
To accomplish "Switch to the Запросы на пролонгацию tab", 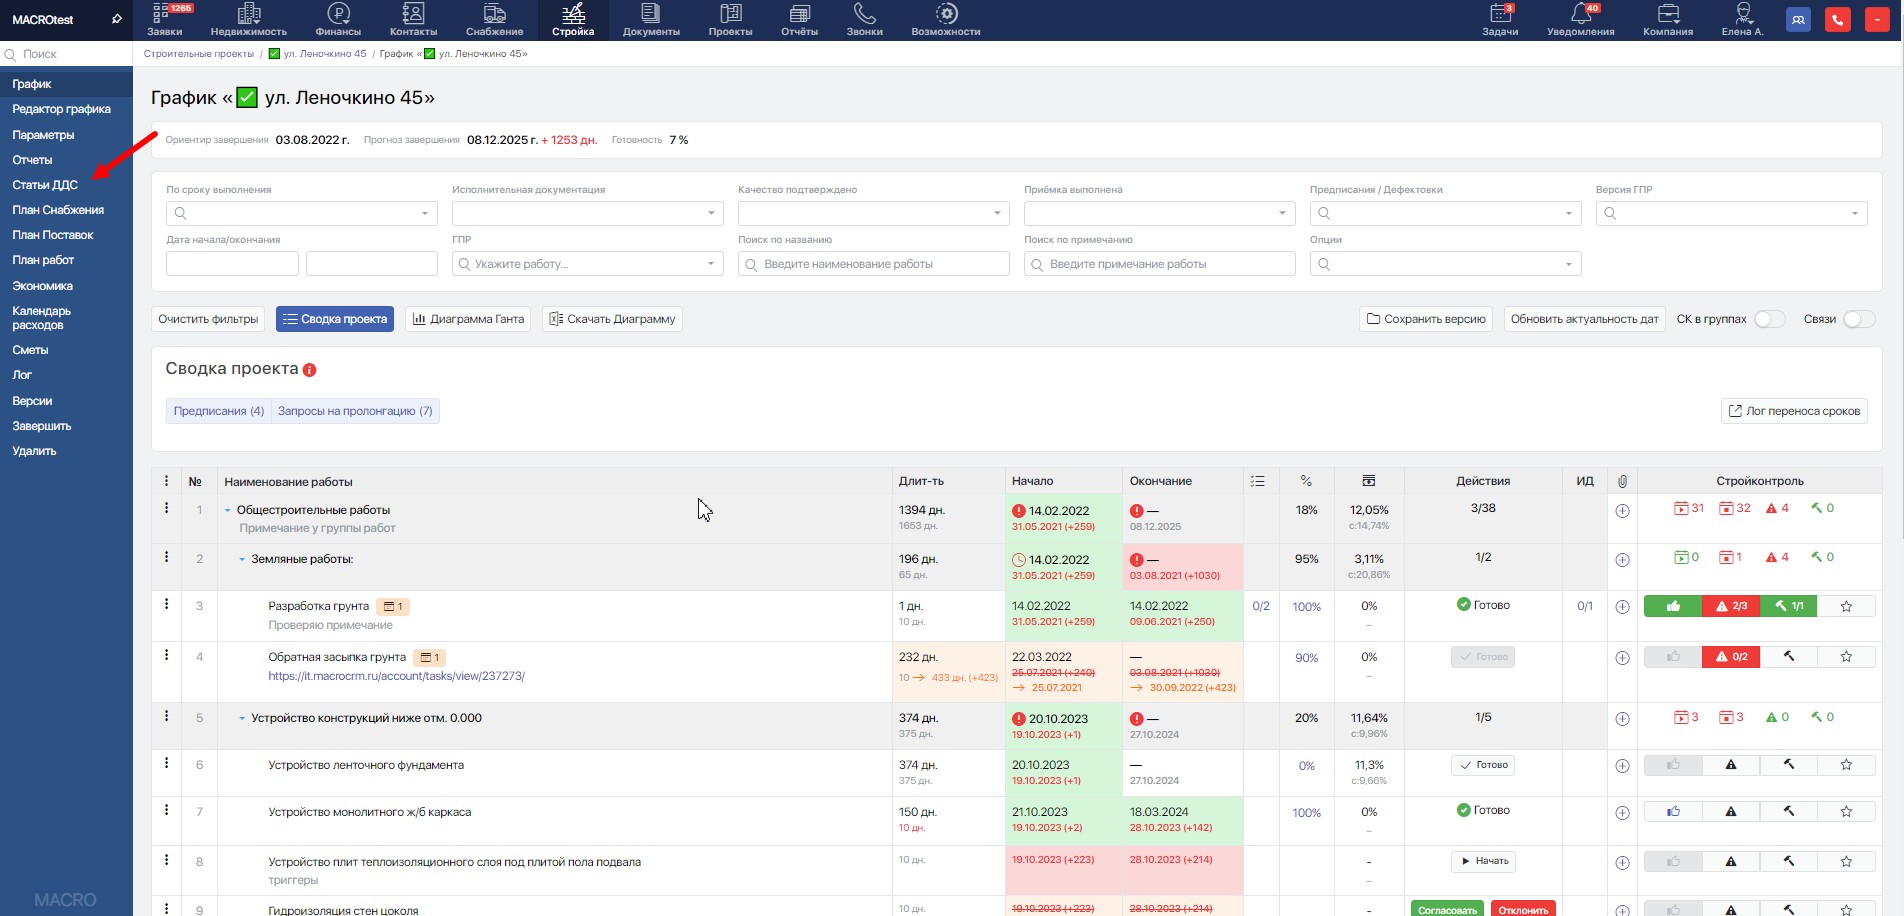I will pos(355,411).
